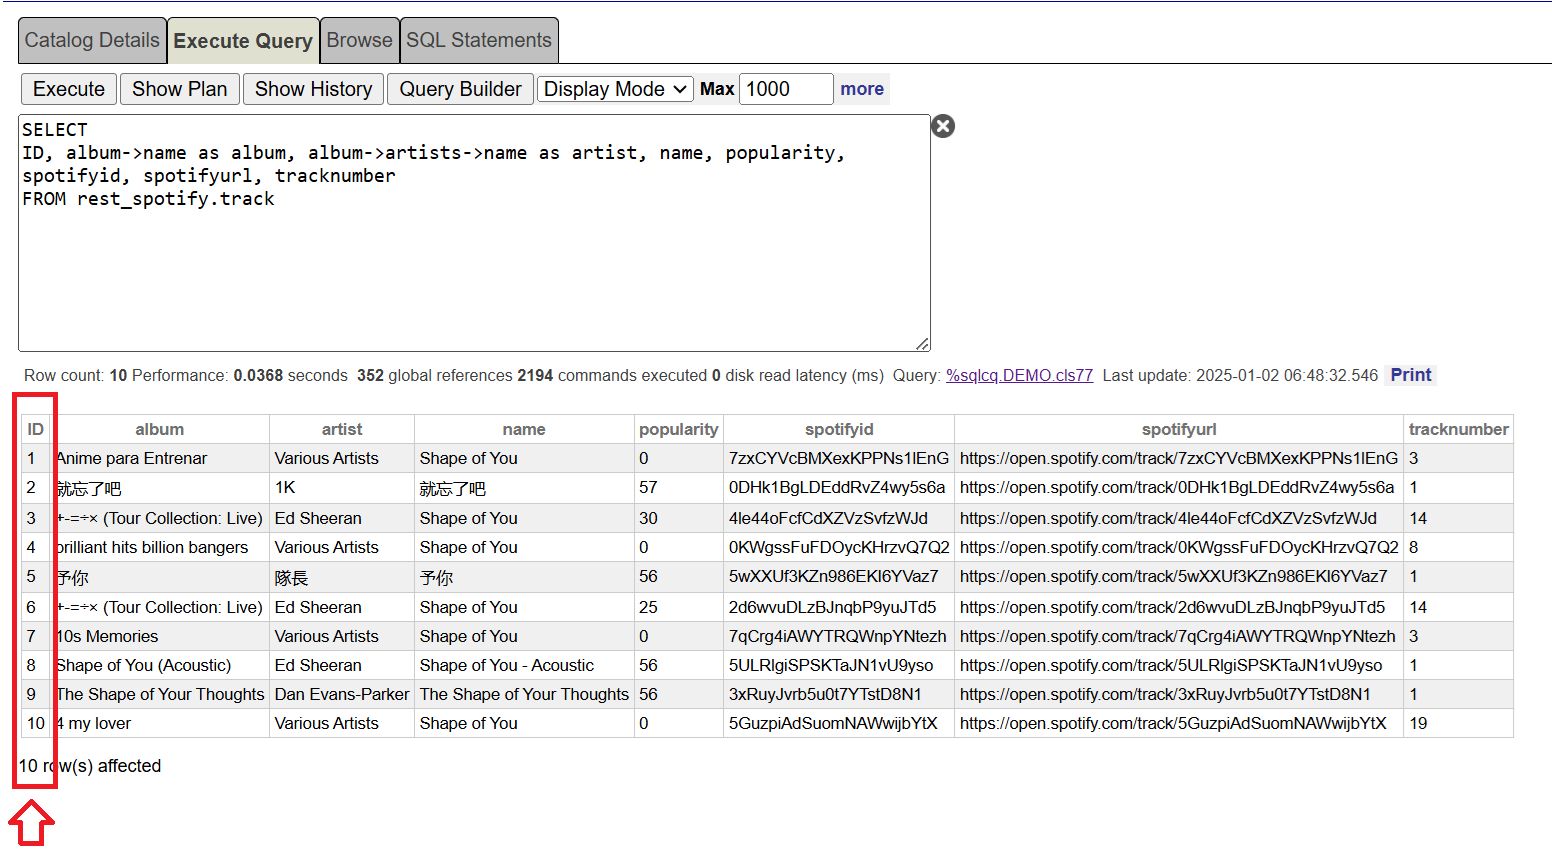Select spotifyid 0DHk1BgLDEddRvZ4wy5s6a cell

839,488
